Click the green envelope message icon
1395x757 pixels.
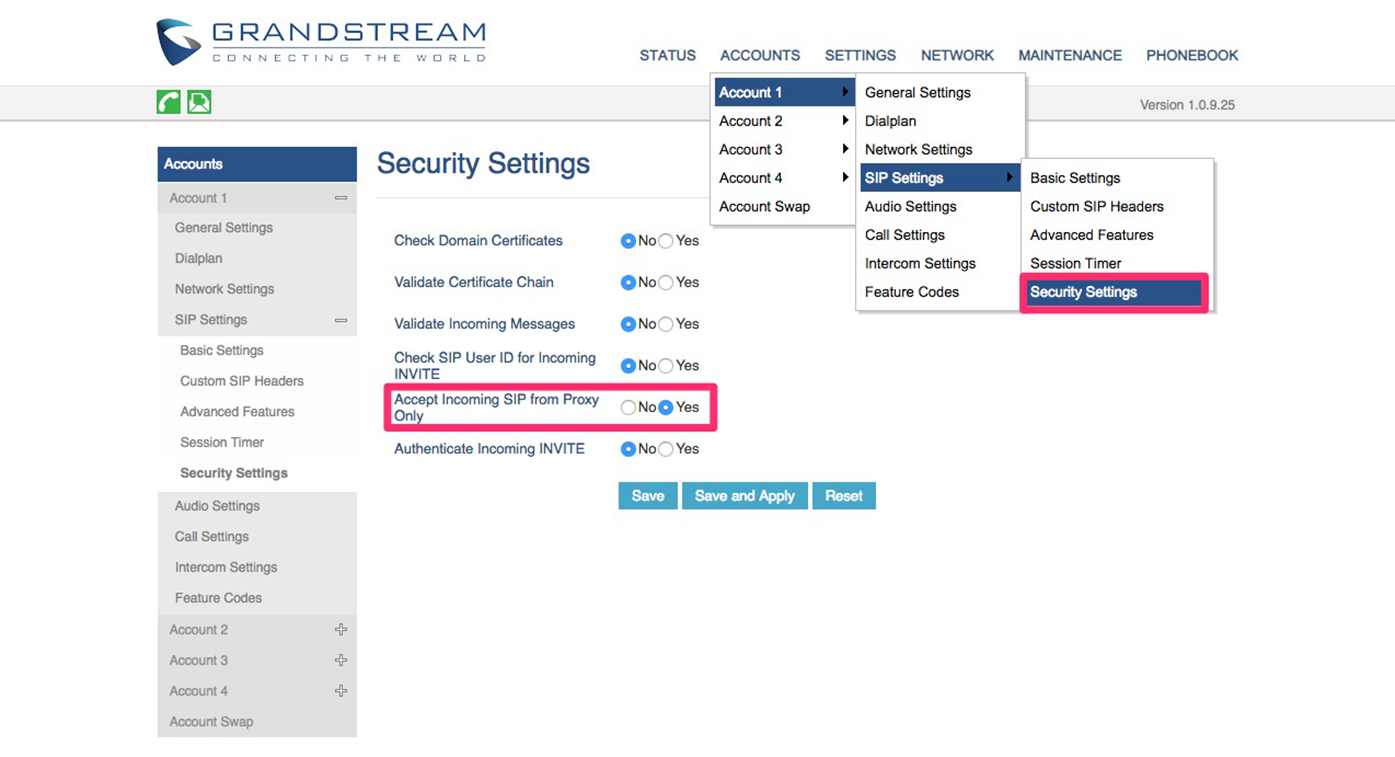coord(199,102)
